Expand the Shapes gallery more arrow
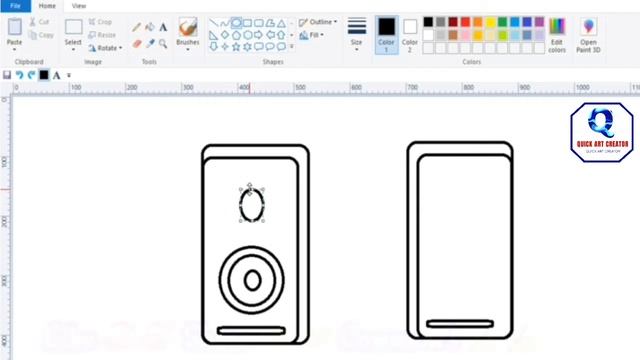 tap(292, 47)
